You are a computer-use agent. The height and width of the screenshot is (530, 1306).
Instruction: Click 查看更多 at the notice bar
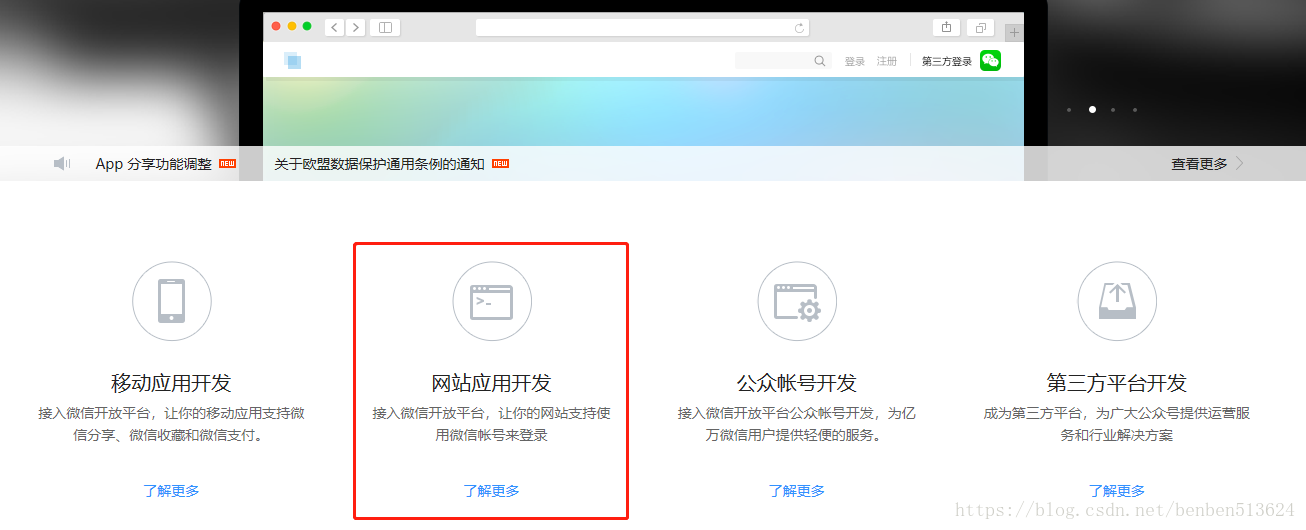click(1199, 164)
